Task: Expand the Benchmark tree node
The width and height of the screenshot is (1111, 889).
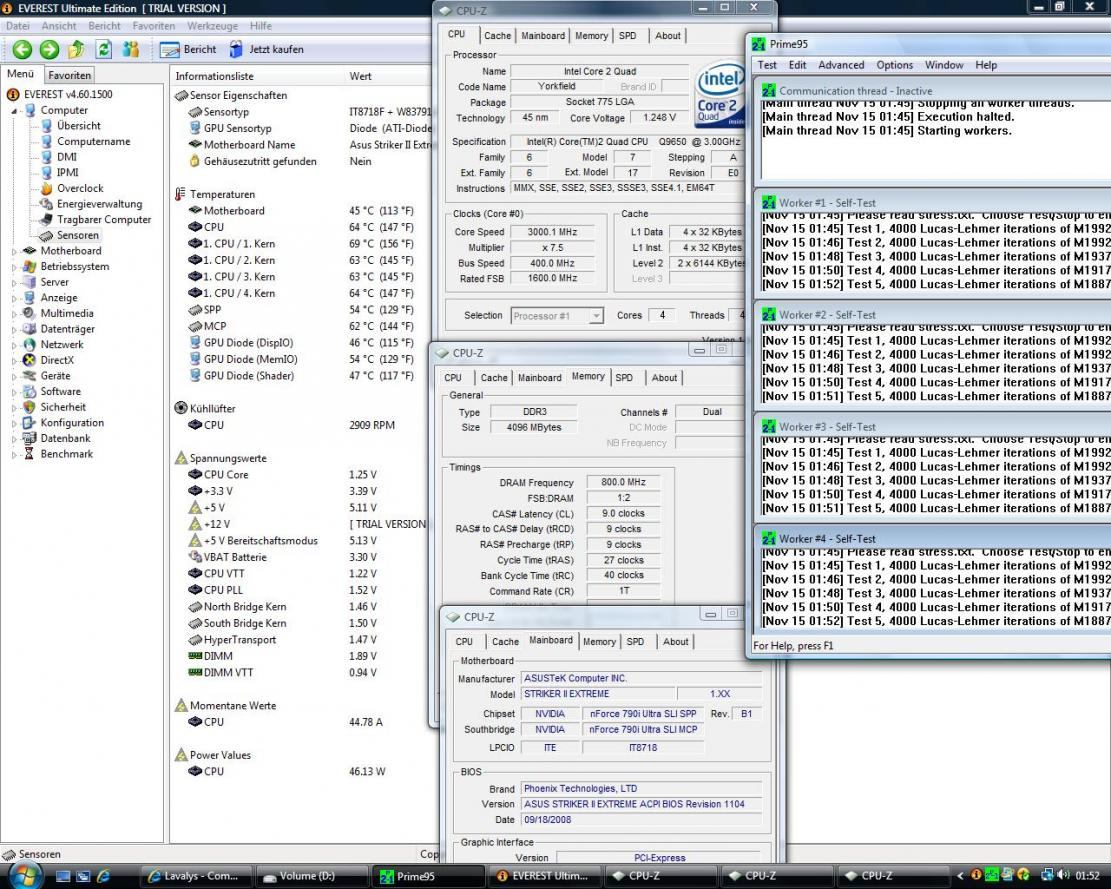Action: click(16, 454)
